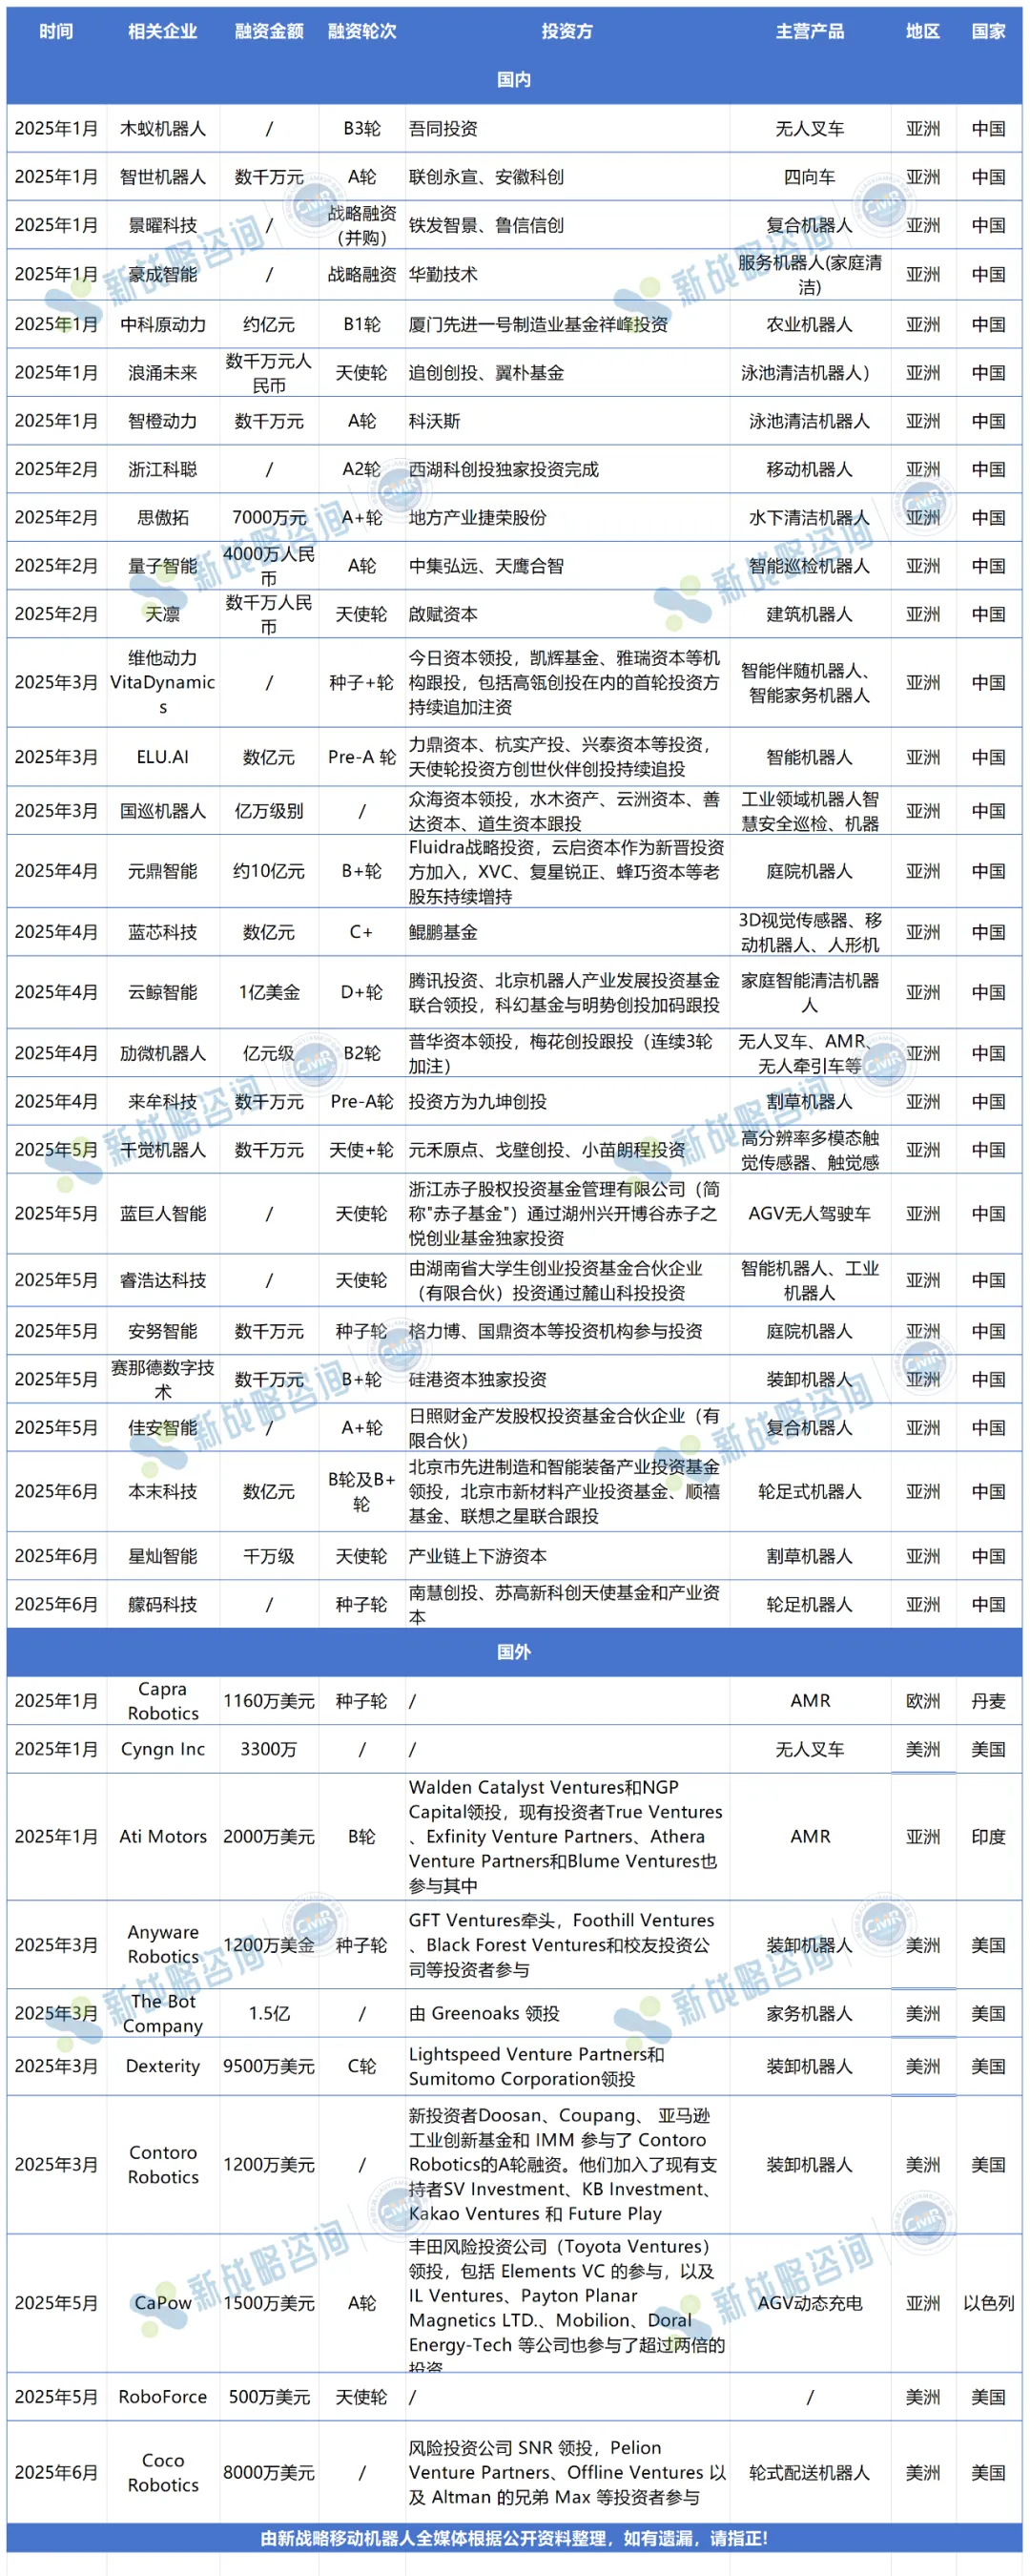The width and height of the screenshot is (1030, 2576).
Task: Click amount cell 8000万美元
Action: (x=269, y=2473)
